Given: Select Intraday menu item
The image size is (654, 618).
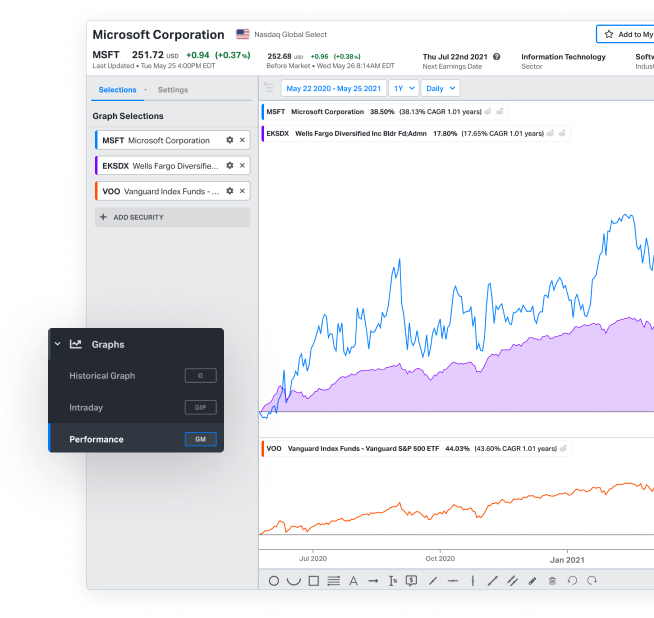Looking at the screenshot, I should click(86, 408).
